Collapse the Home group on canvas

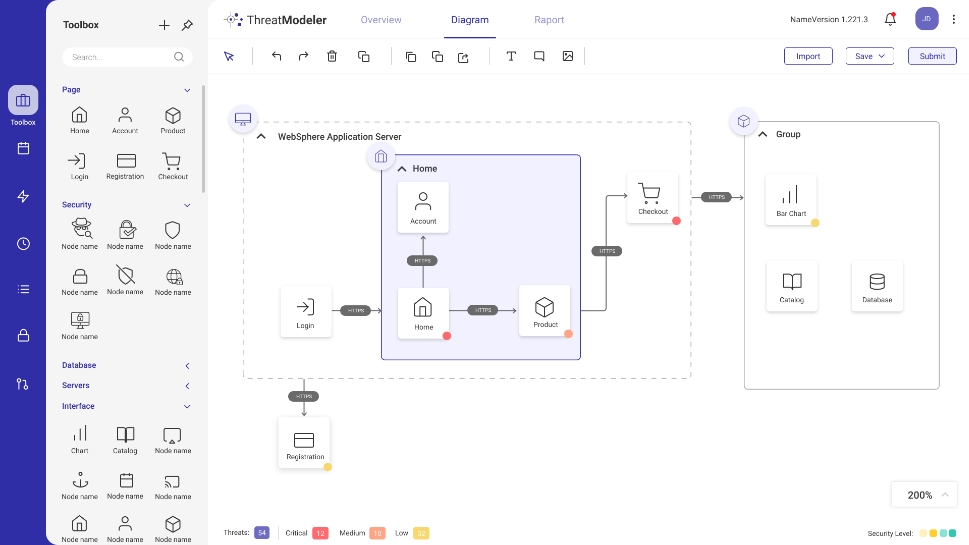pos(402,169)
